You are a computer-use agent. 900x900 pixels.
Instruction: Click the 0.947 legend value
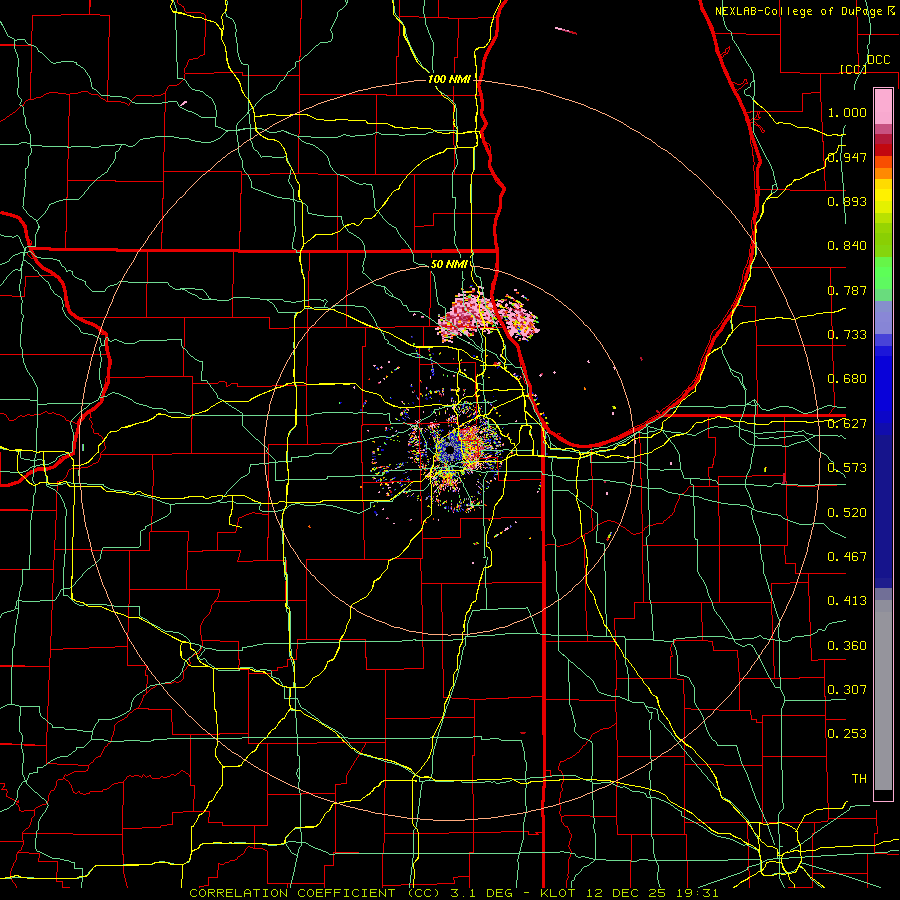coord(847,157)
